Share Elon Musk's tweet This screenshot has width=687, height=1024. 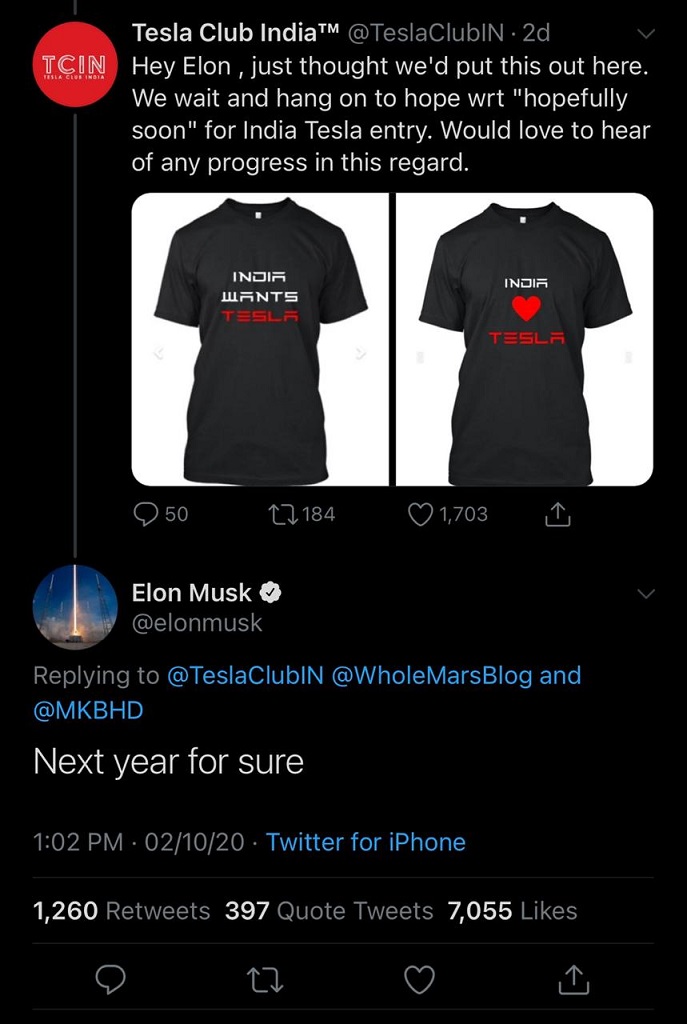(x=574, y=981)
